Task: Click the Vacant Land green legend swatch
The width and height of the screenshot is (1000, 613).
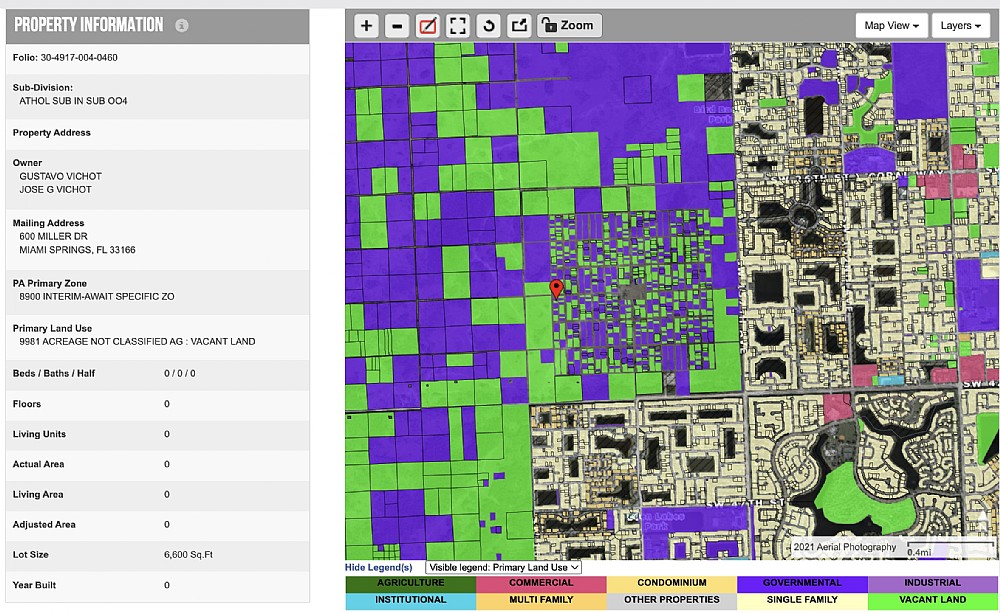Action: tap(933, 600)
